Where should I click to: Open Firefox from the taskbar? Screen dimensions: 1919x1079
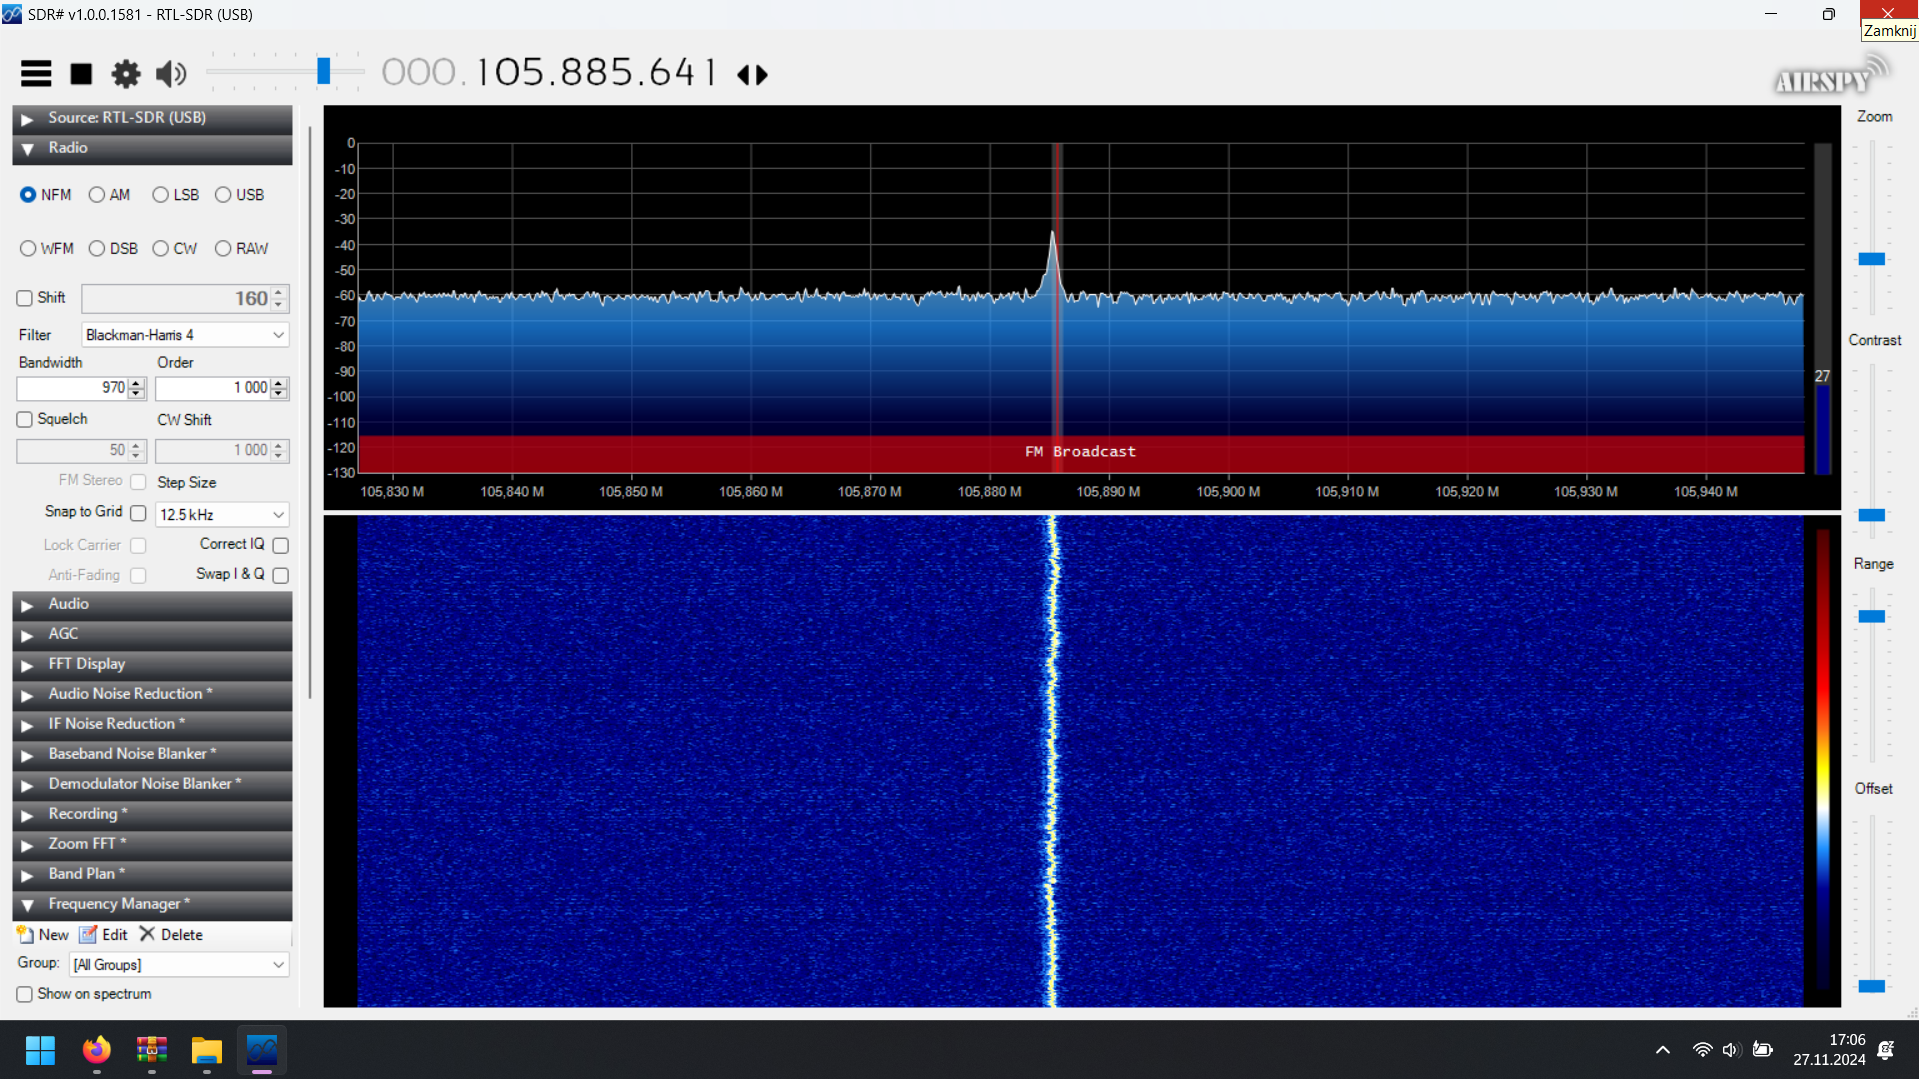pos(96,1050)
